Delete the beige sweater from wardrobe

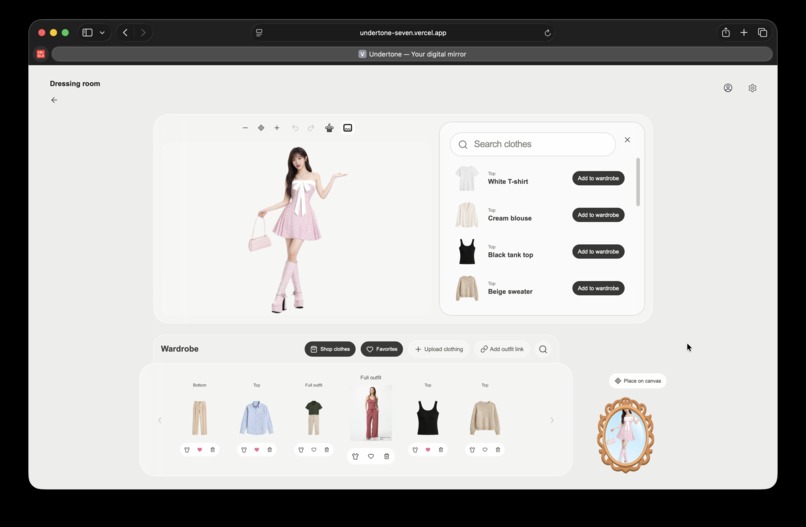pyautogui.click(x=498, y=450)
